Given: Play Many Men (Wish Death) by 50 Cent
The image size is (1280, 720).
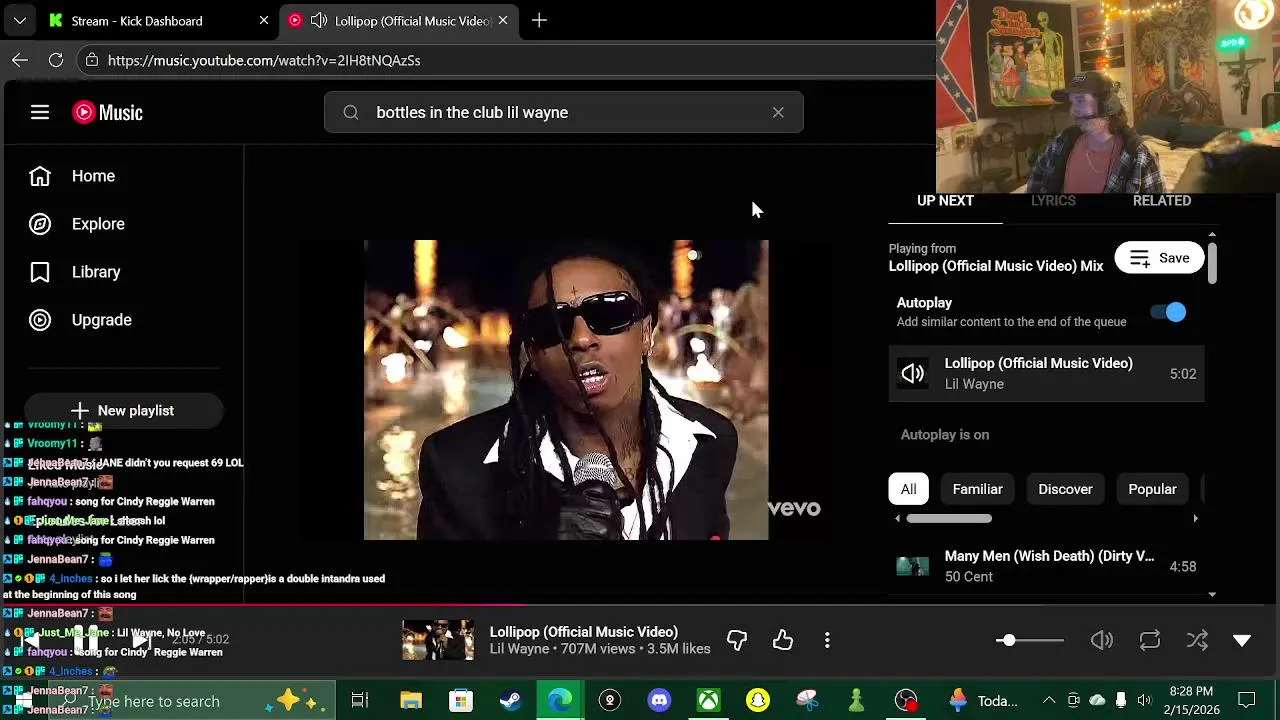Looking at the screenshot, I should click(x=1046, y=566).
